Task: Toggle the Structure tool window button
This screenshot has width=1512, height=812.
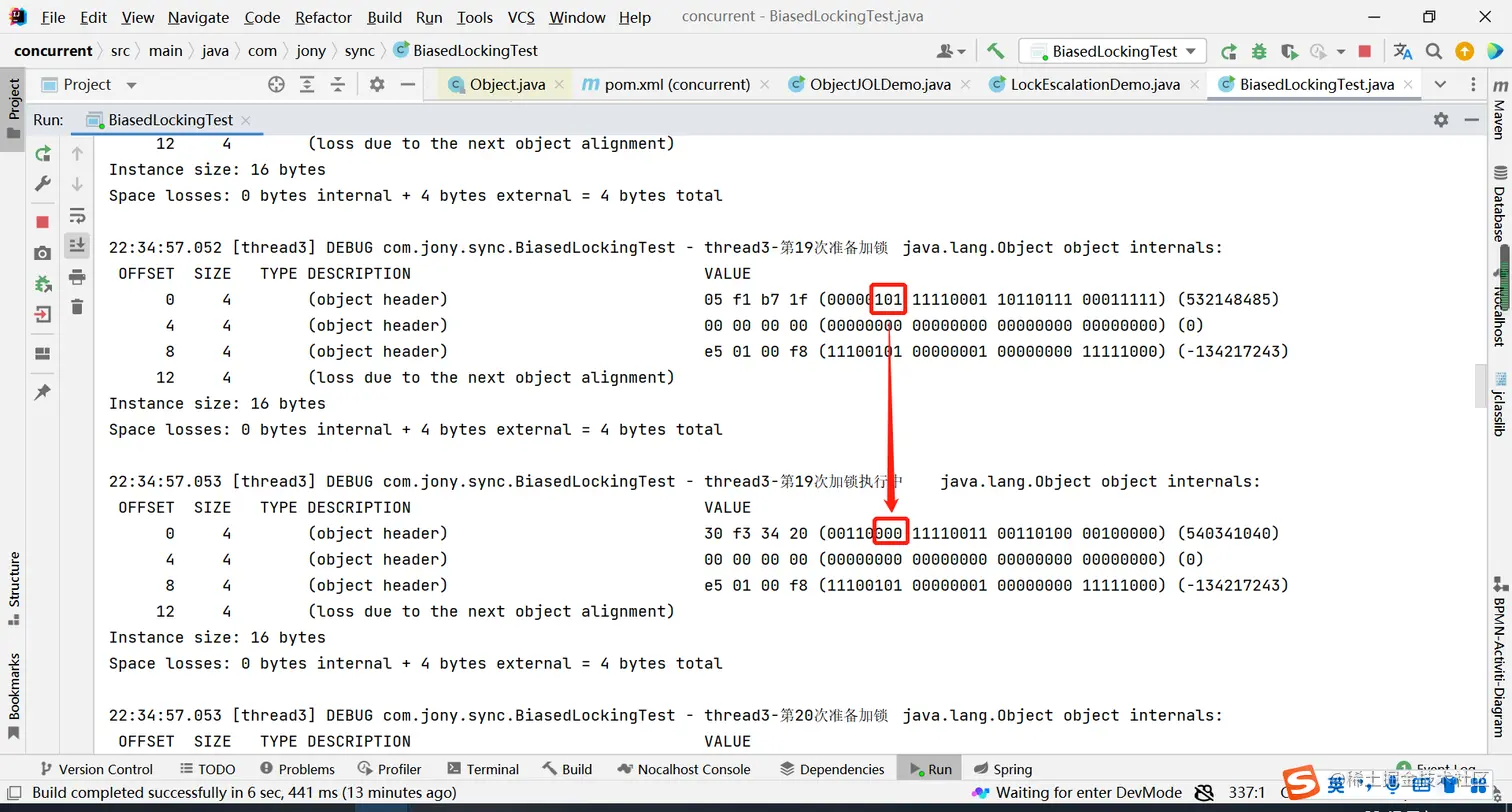Action: (14, 588)
